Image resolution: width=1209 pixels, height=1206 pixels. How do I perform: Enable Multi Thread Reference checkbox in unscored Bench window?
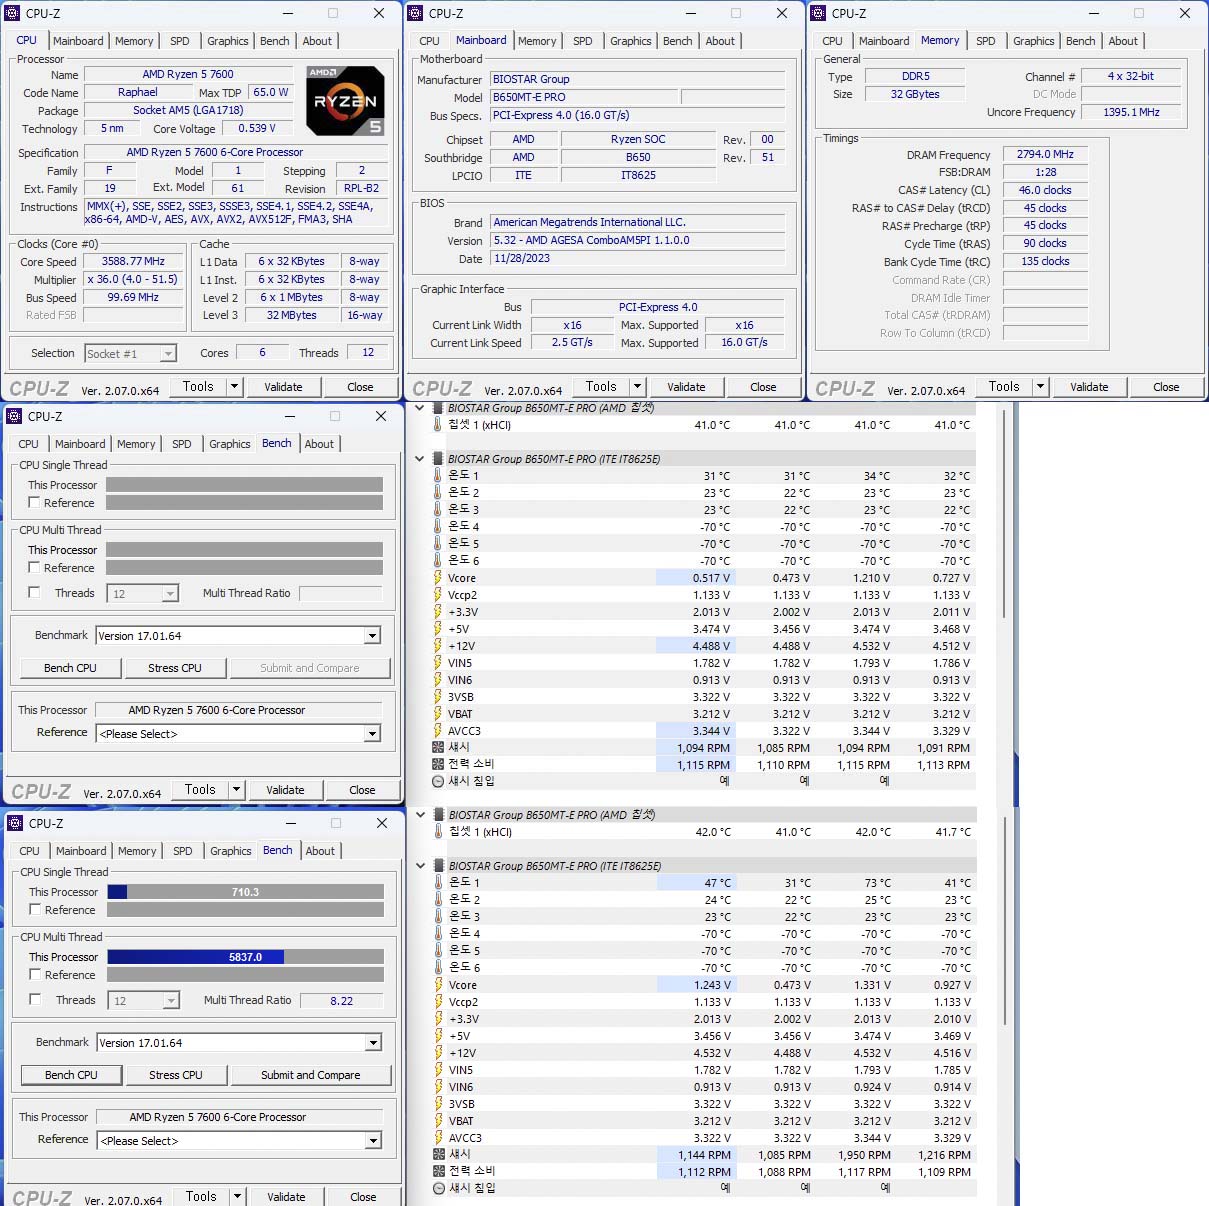coord(34,568)
